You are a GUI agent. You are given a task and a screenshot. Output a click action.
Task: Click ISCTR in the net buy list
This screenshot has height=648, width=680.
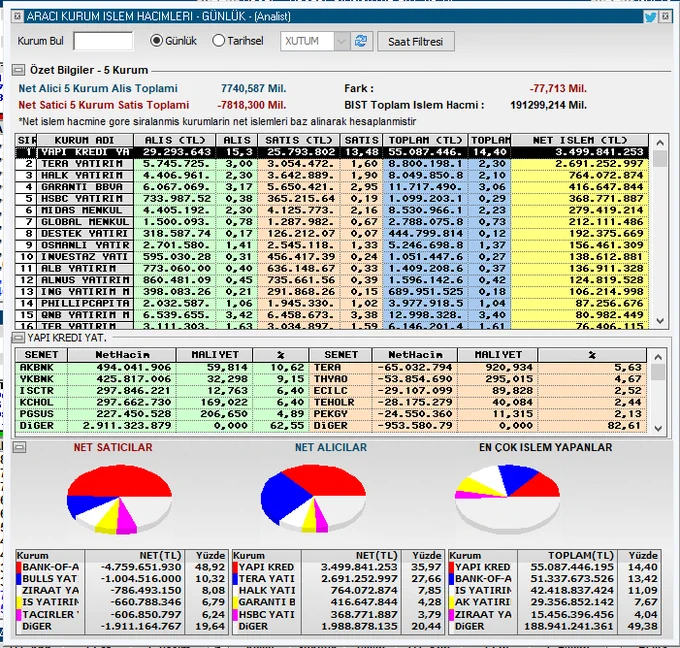(37, 391)
